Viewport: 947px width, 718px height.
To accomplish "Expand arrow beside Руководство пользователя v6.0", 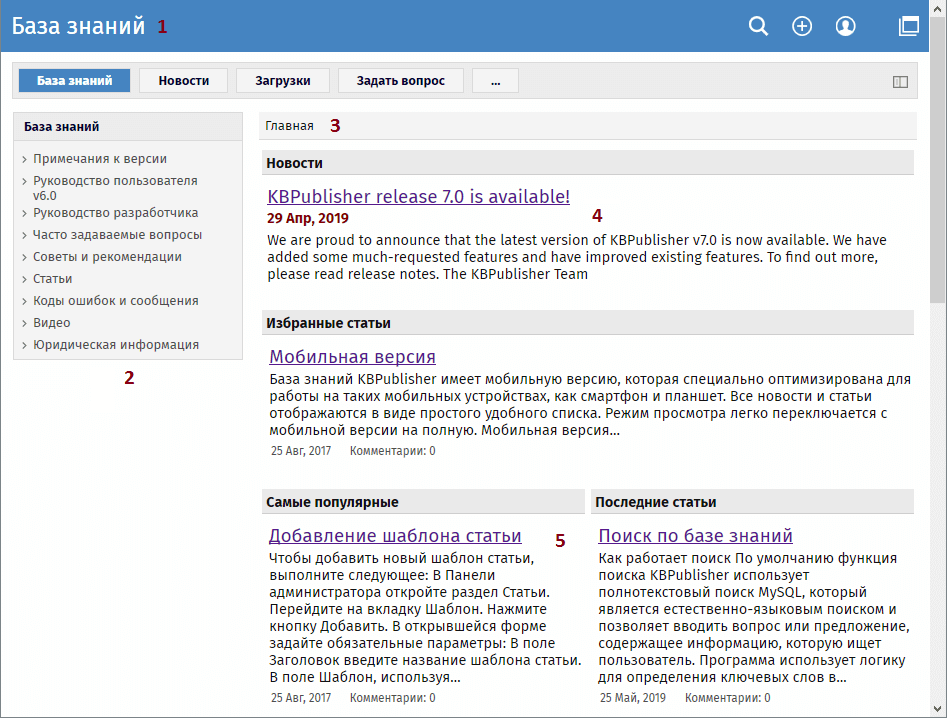I will tap(25, 181).
